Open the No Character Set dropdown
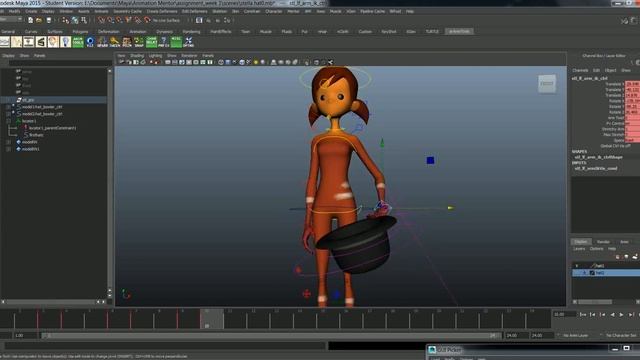This screenshot has width=640, height=360. [x=620, y=335]
